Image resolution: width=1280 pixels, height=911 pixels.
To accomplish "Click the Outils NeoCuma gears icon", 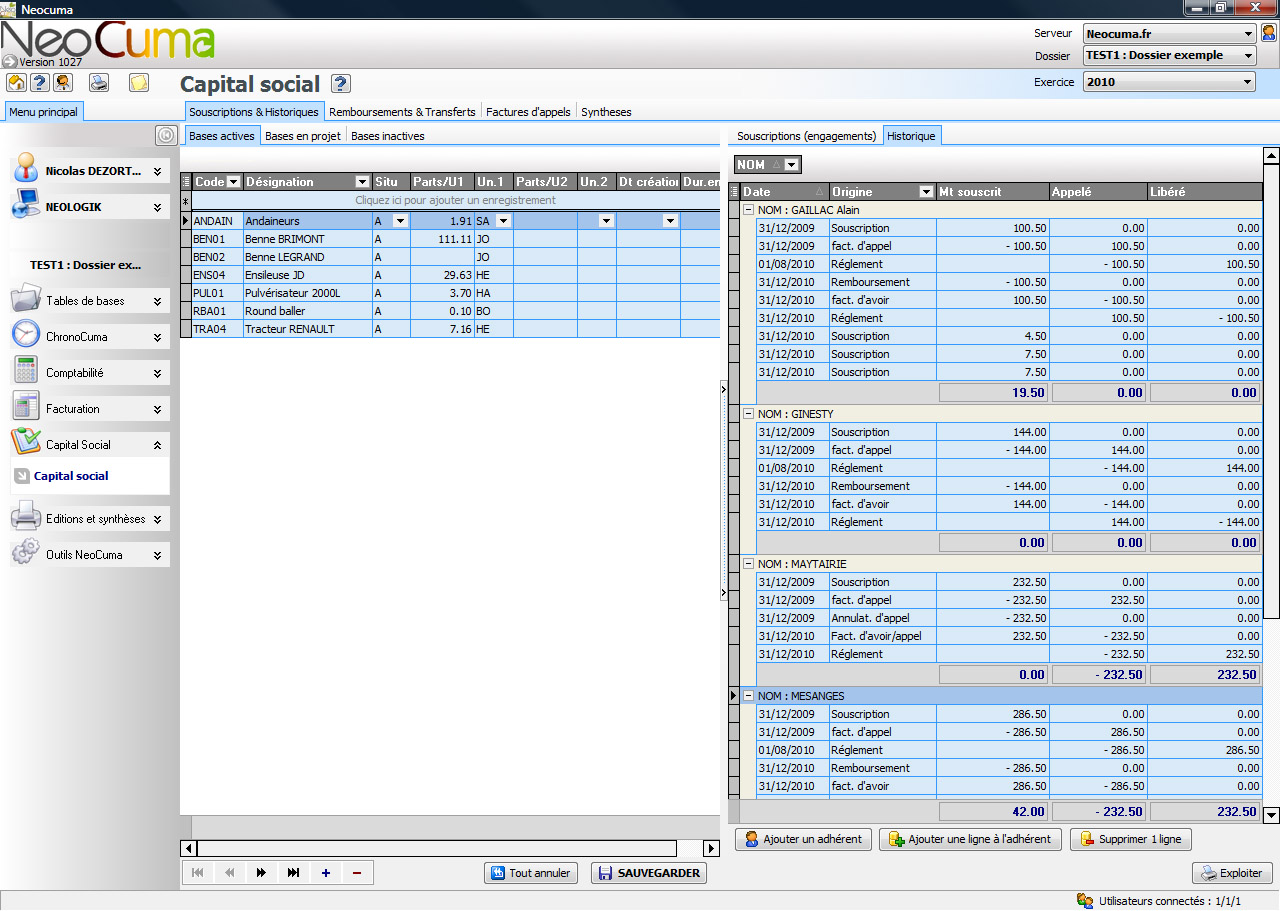I will (26, 553).
